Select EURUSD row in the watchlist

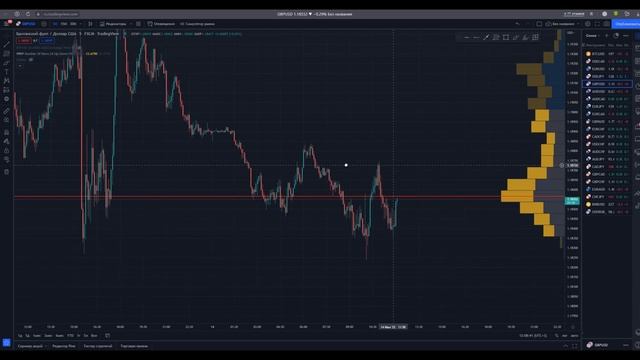[x=607, y=69]
